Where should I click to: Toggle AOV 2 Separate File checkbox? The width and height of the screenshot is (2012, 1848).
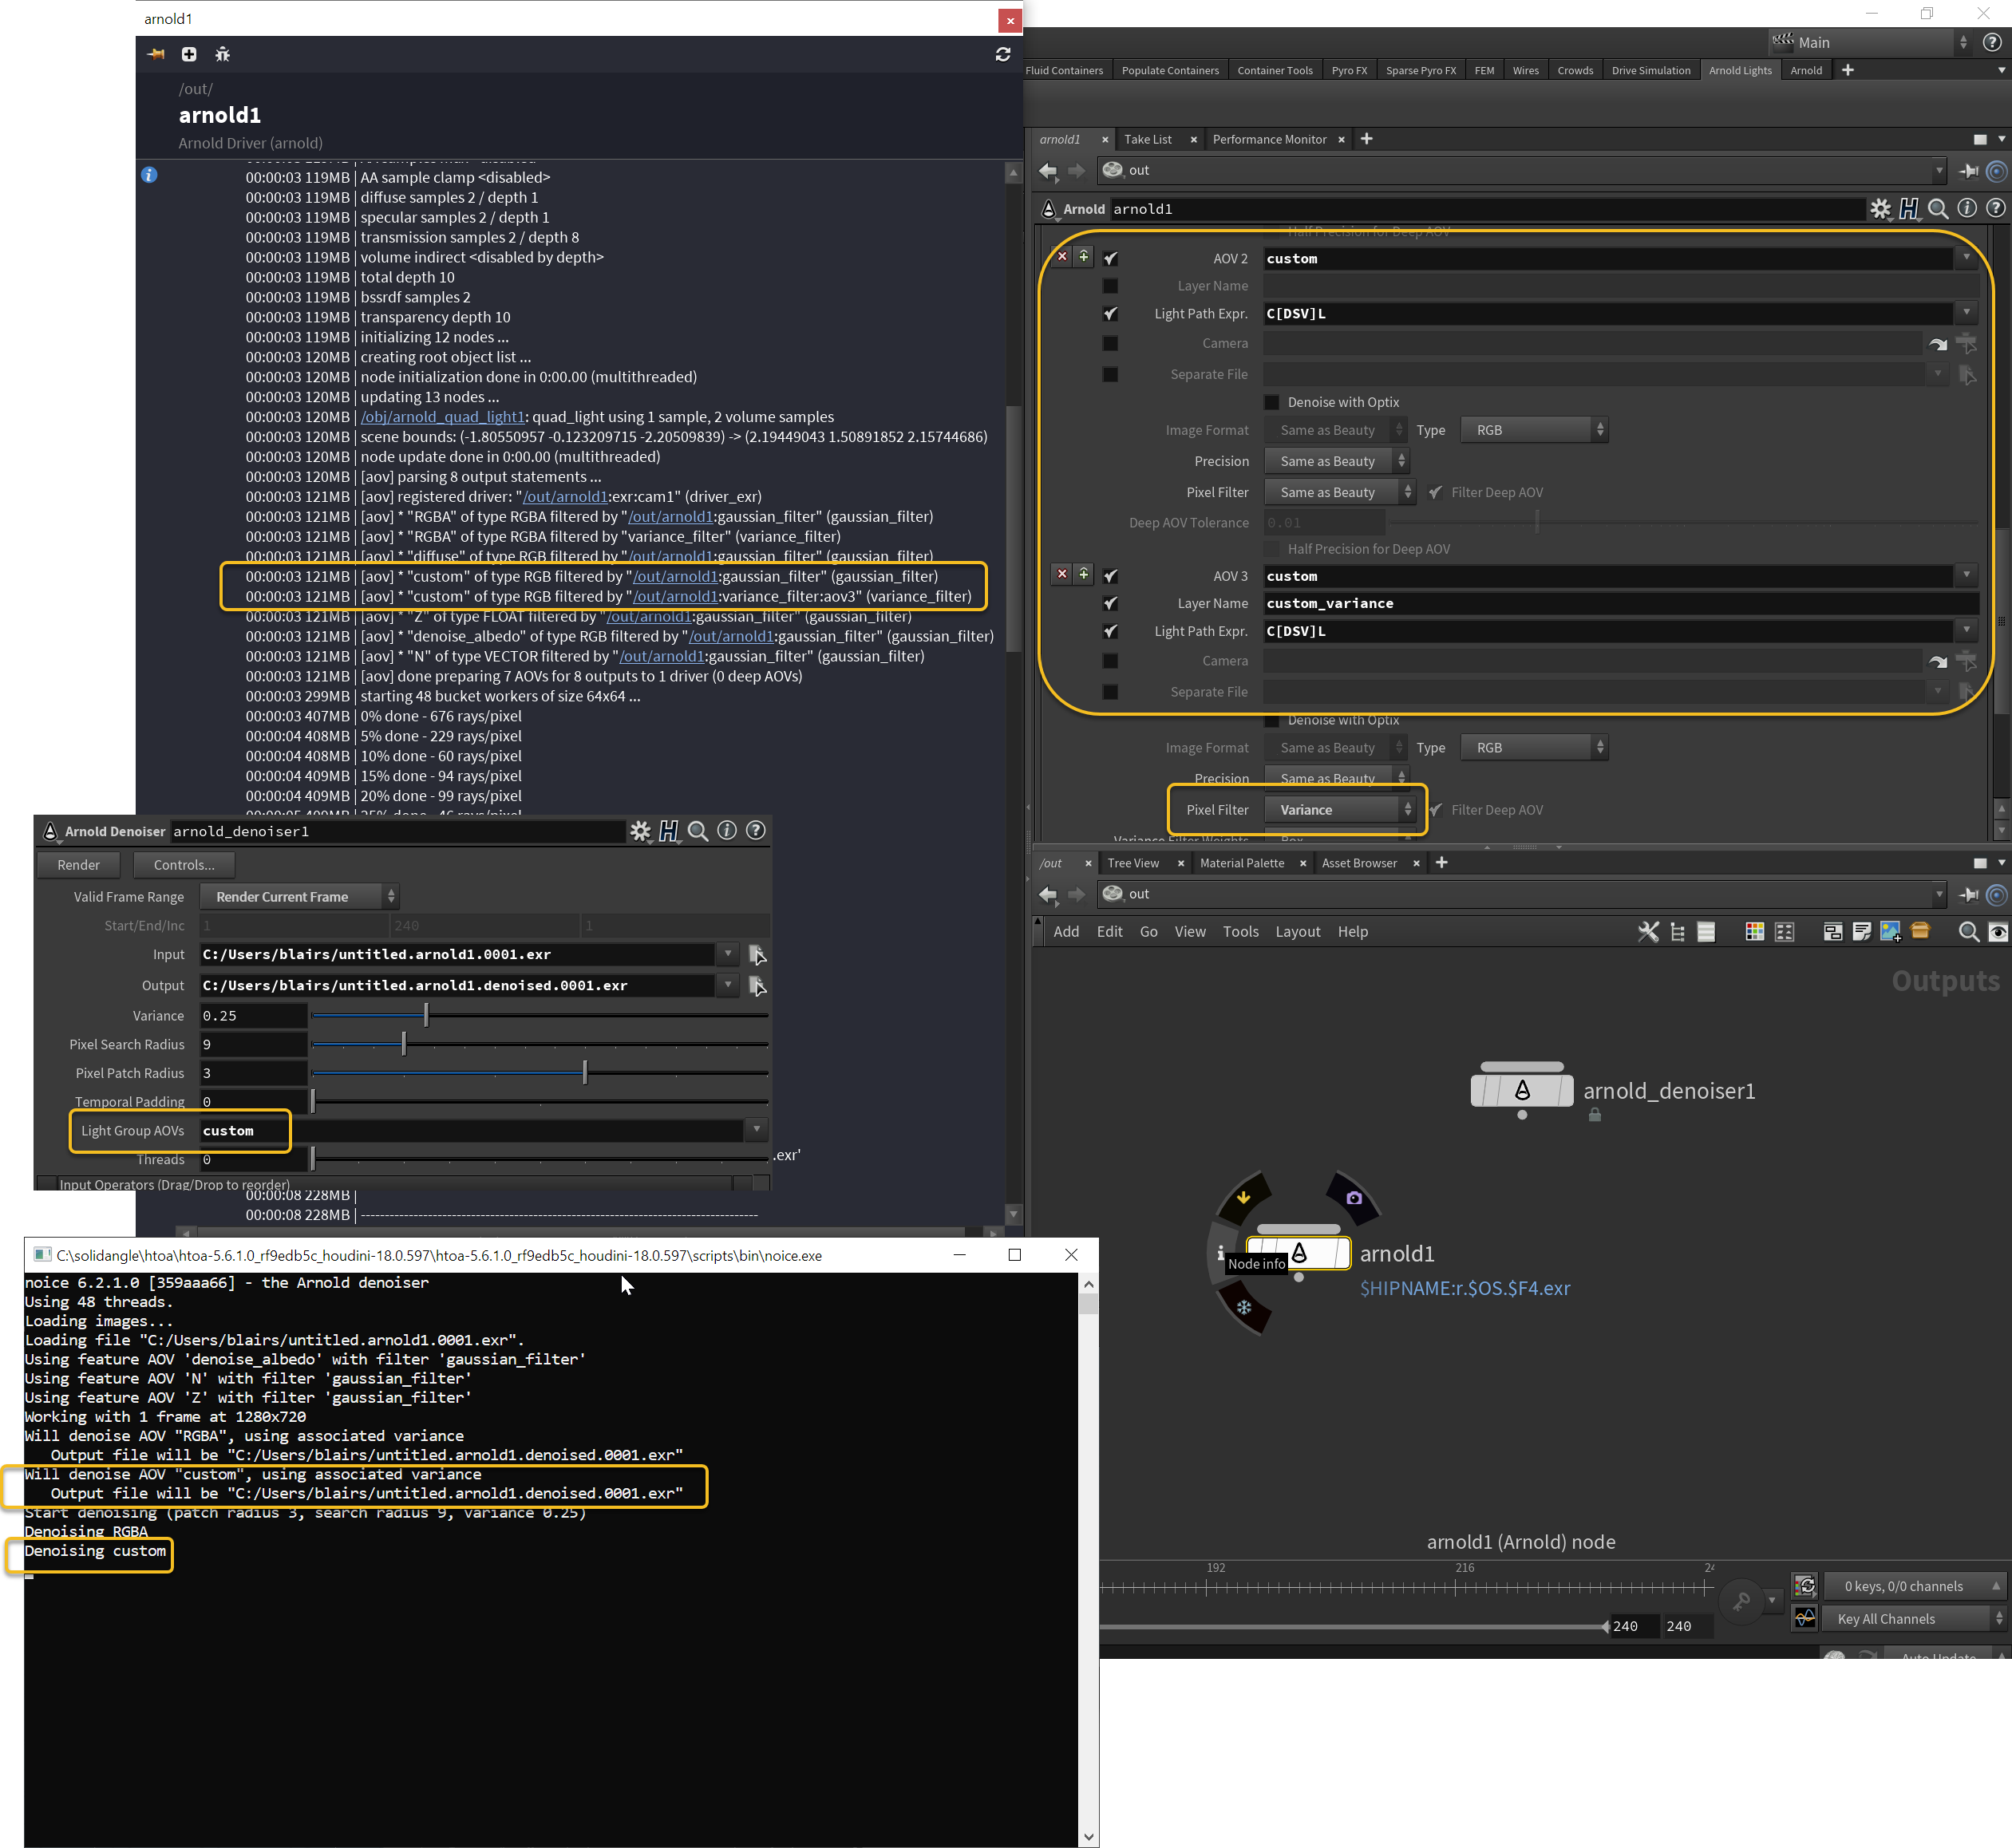(x=1110, y=374)
